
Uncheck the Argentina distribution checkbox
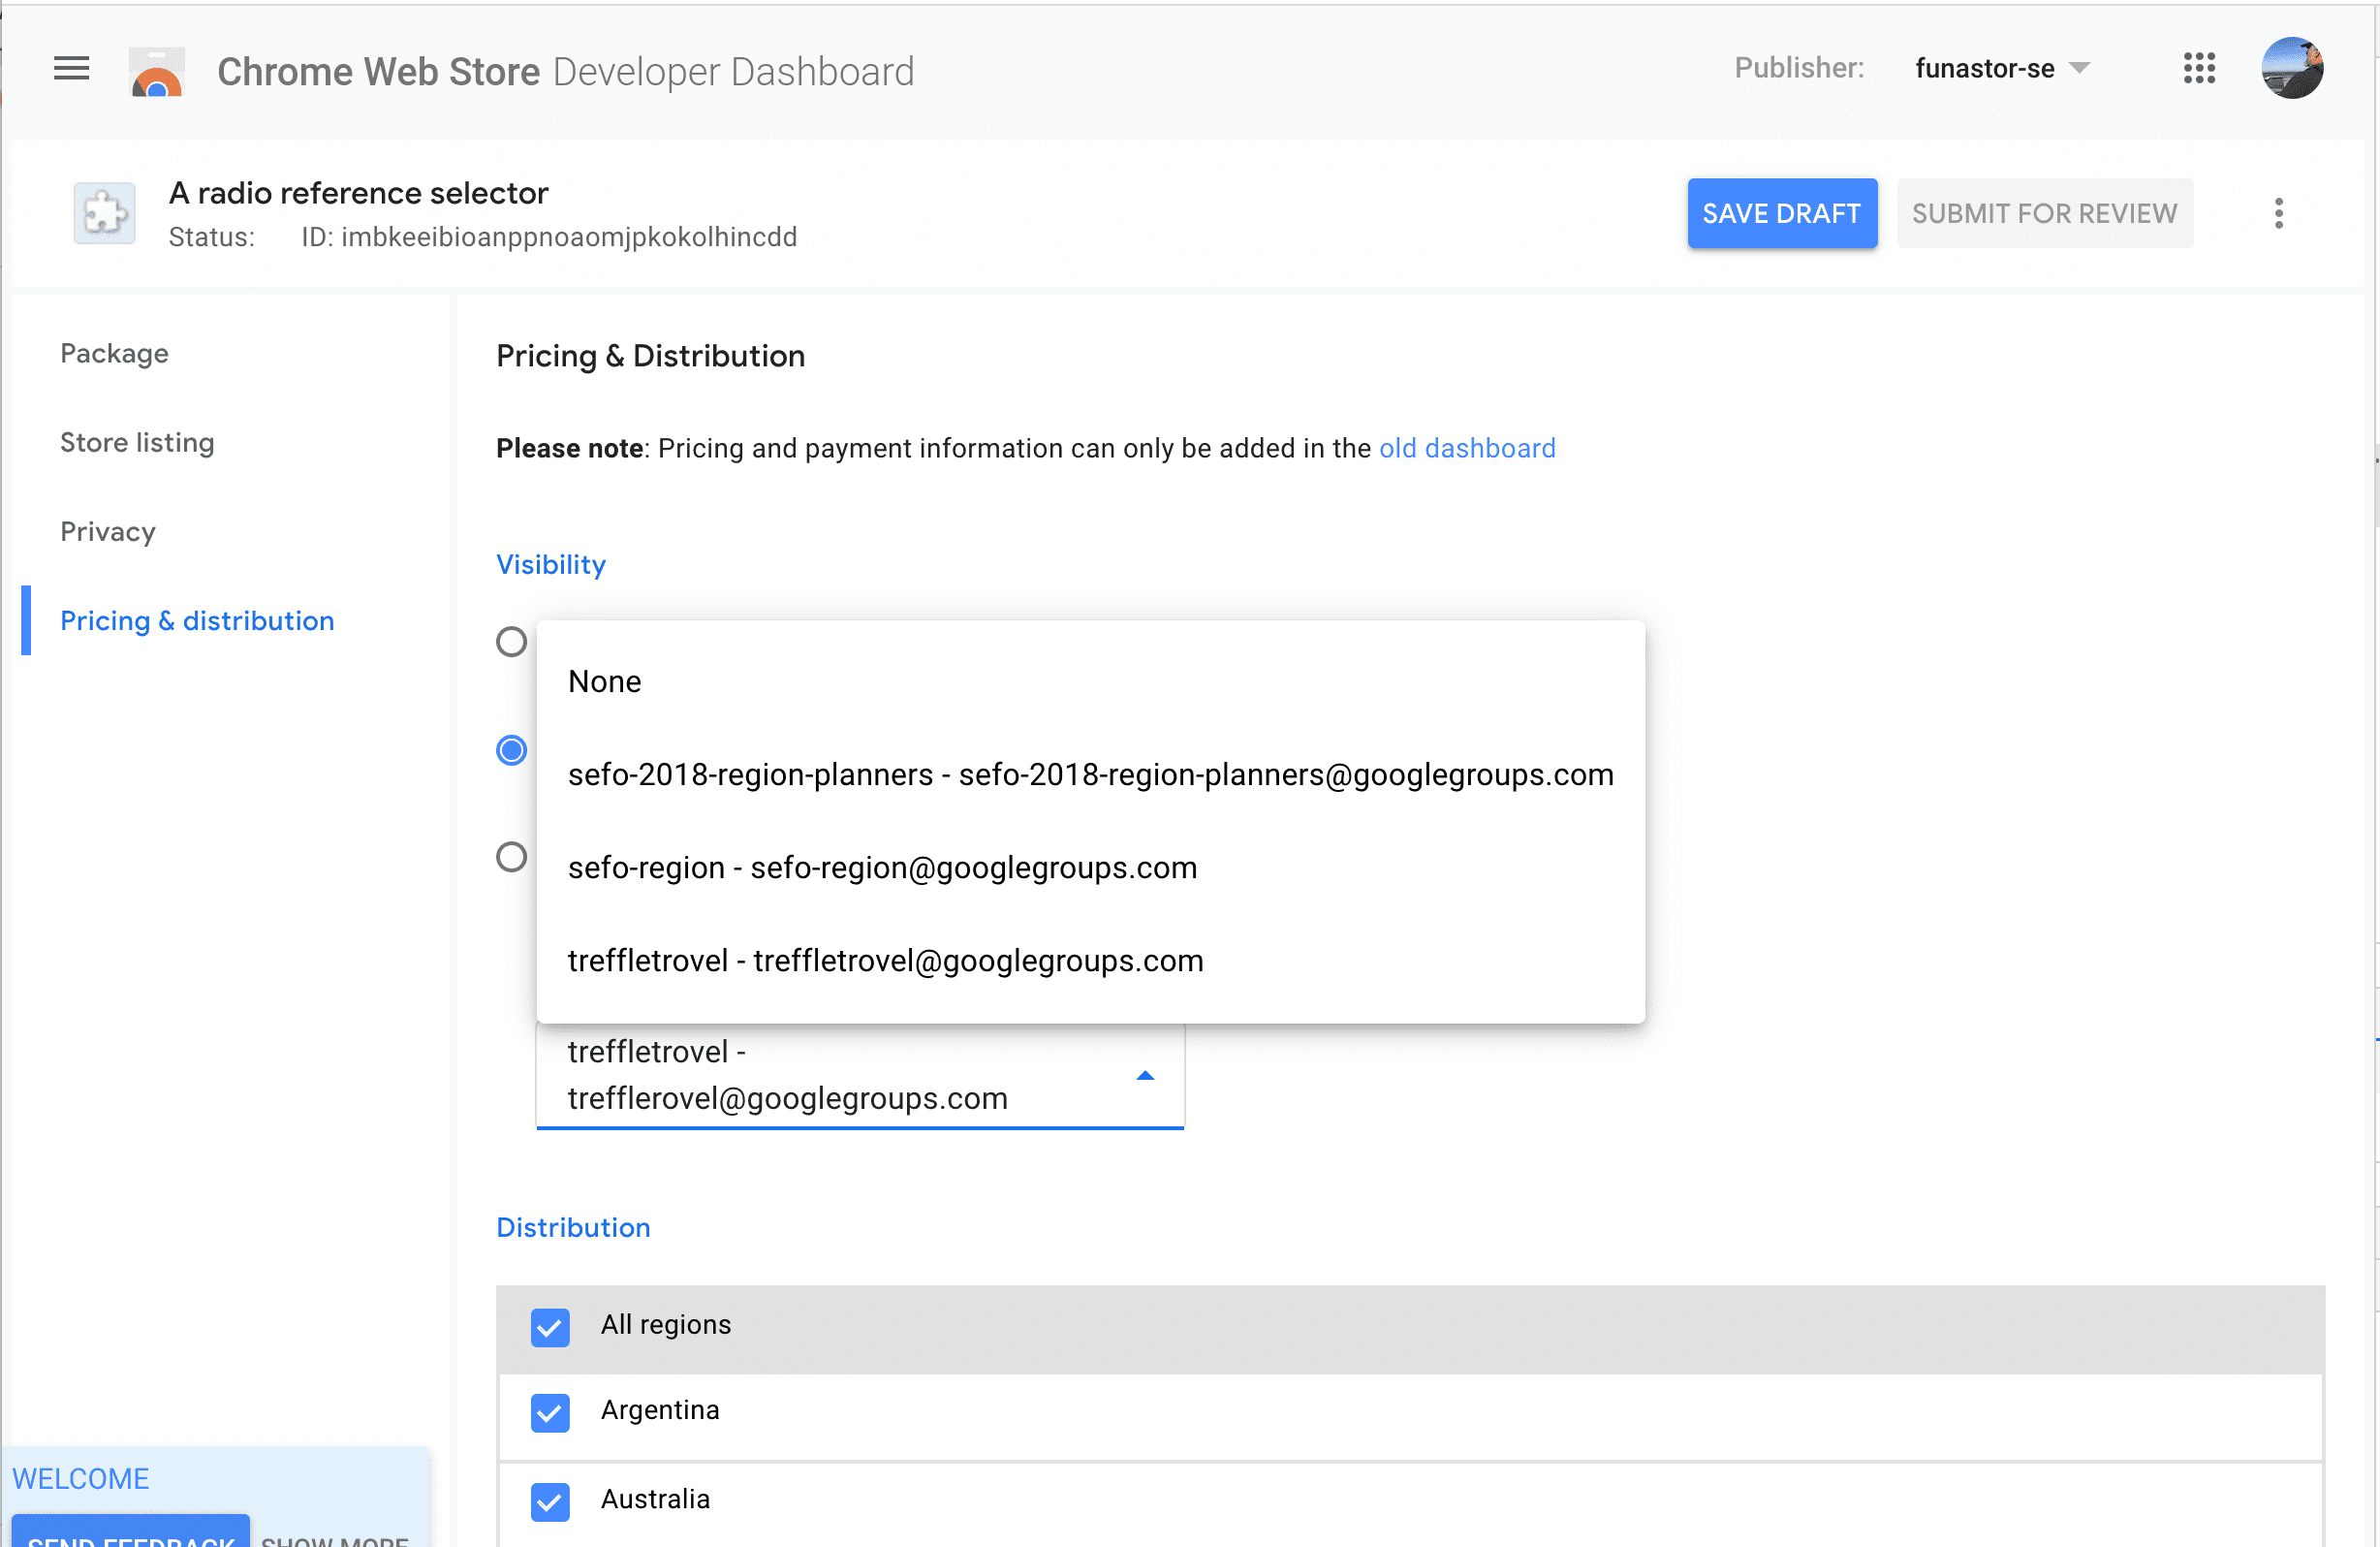pos(549,1410)
